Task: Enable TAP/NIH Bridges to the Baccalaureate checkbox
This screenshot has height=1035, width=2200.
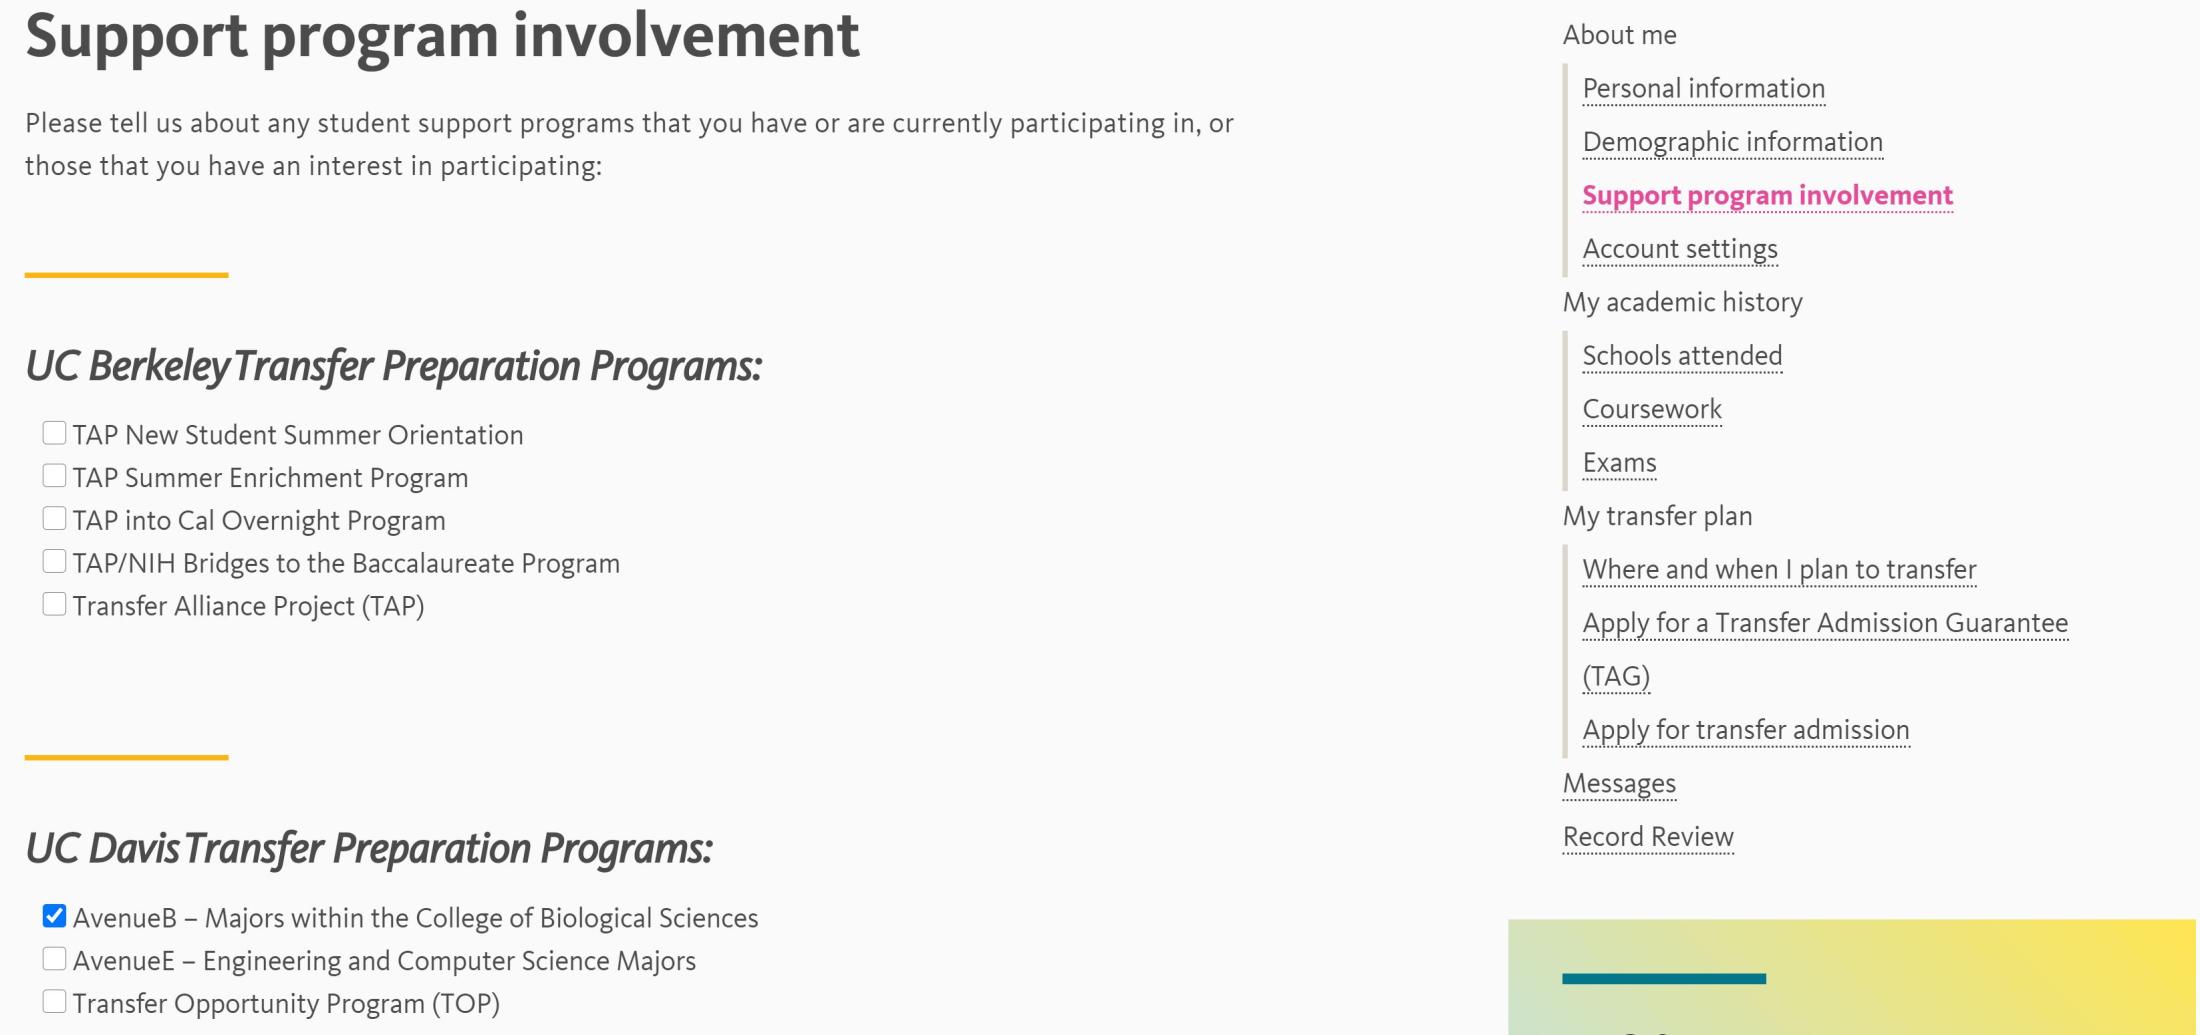Action: coord(54,562)
